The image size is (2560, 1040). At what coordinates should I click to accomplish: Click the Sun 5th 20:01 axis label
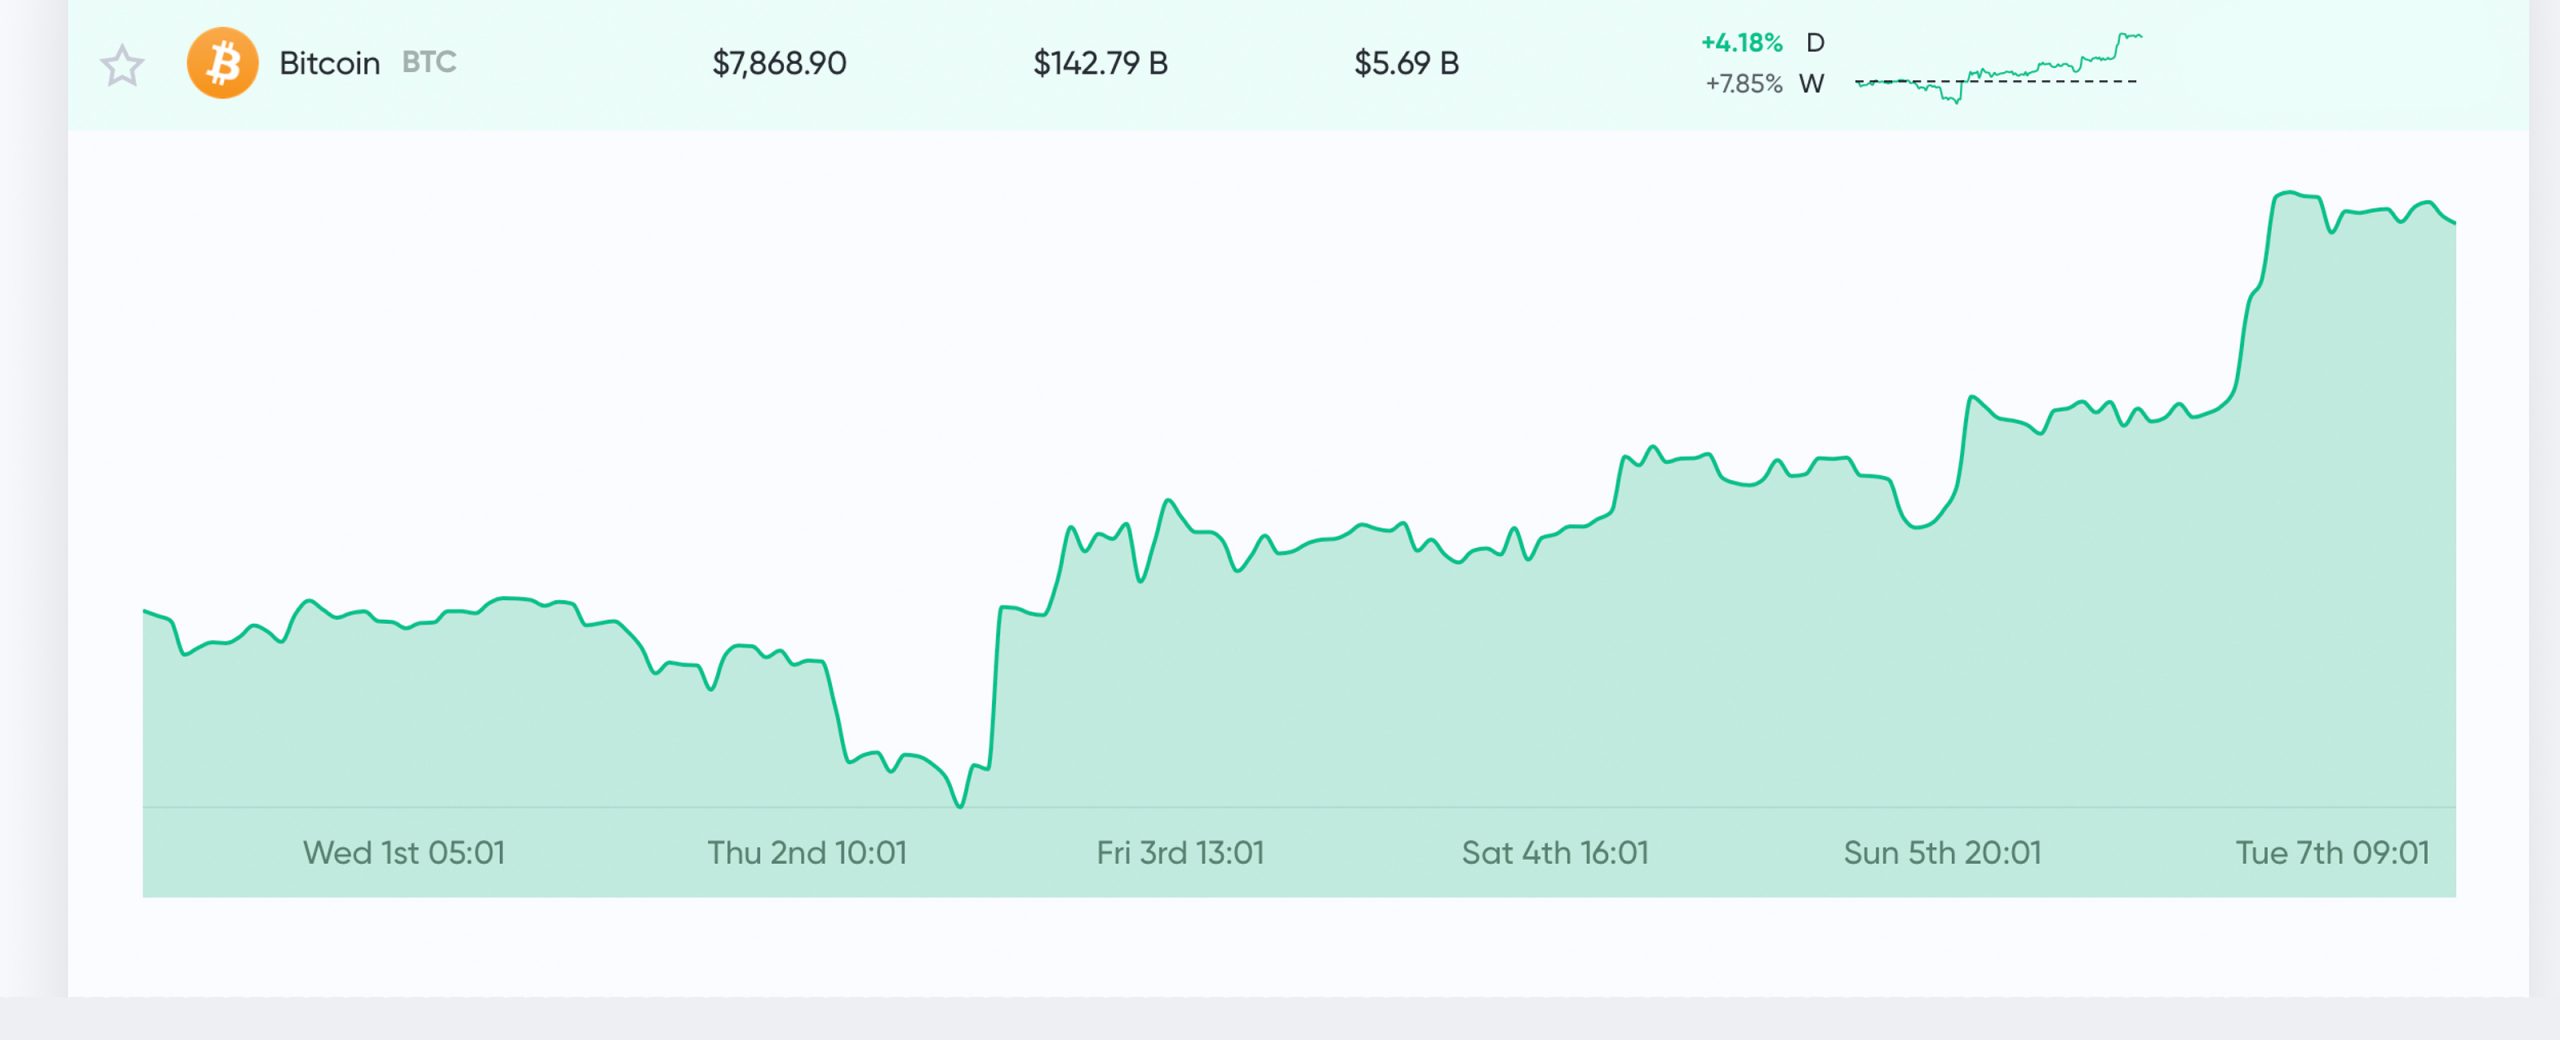click(1942, 853)
